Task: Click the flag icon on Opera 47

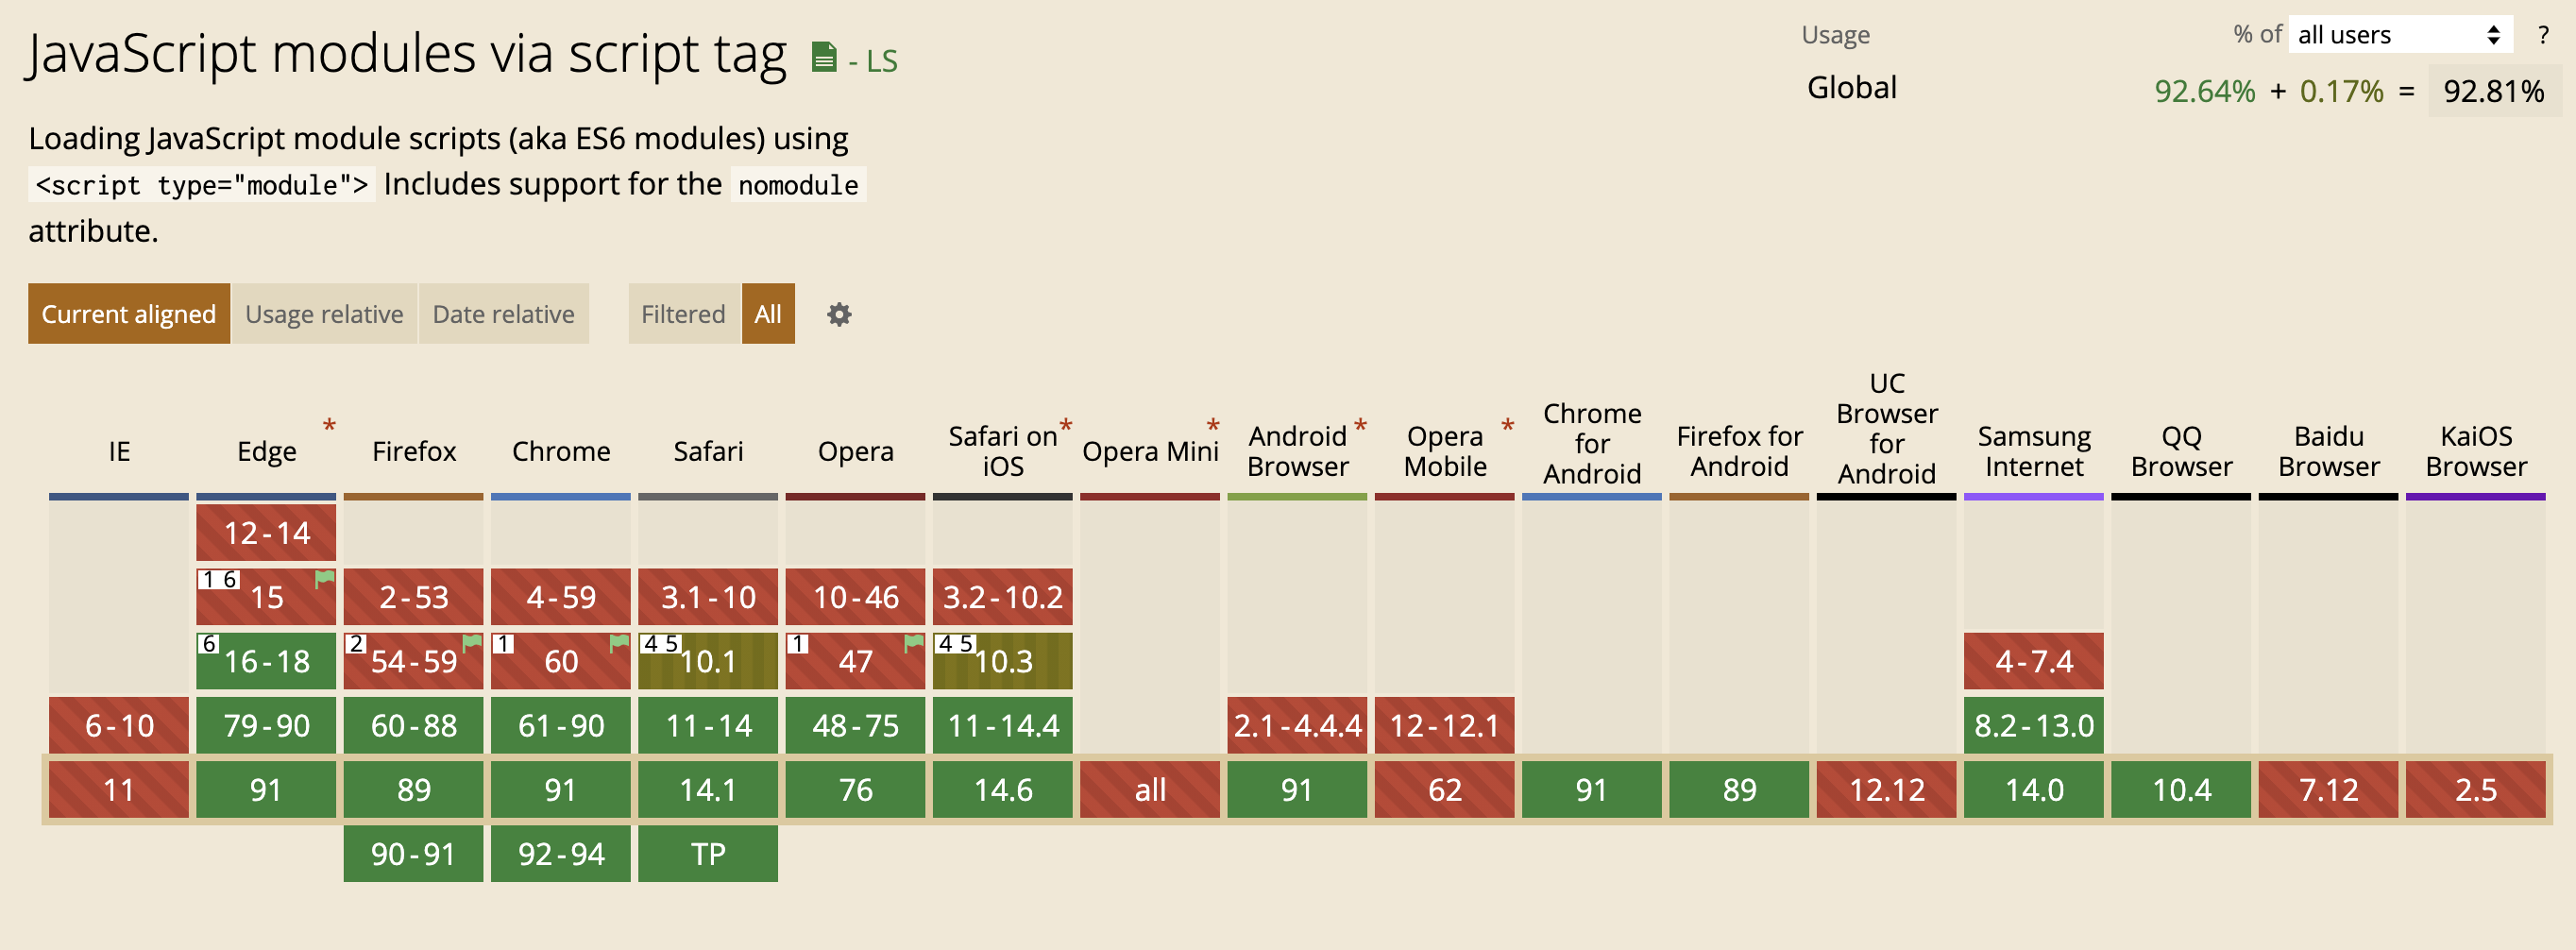Action: (x=913, y=643)
